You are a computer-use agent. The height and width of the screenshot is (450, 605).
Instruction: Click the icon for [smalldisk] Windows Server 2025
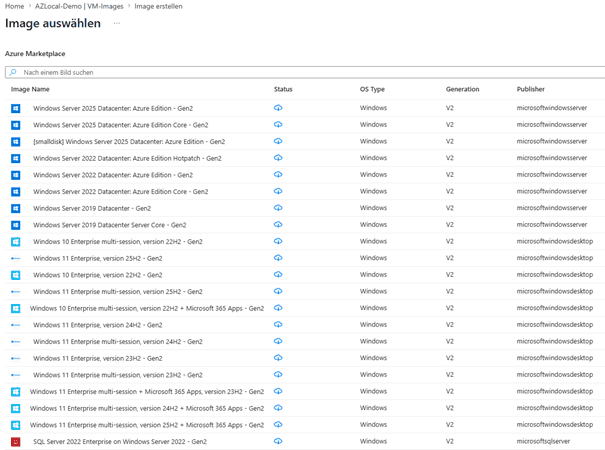(x=16, y=141)
